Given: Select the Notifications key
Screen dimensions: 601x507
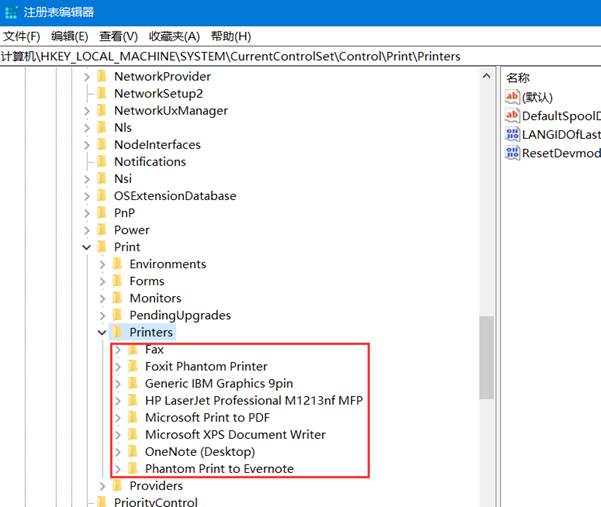Looking at the screenshot, I should point(150,162).
